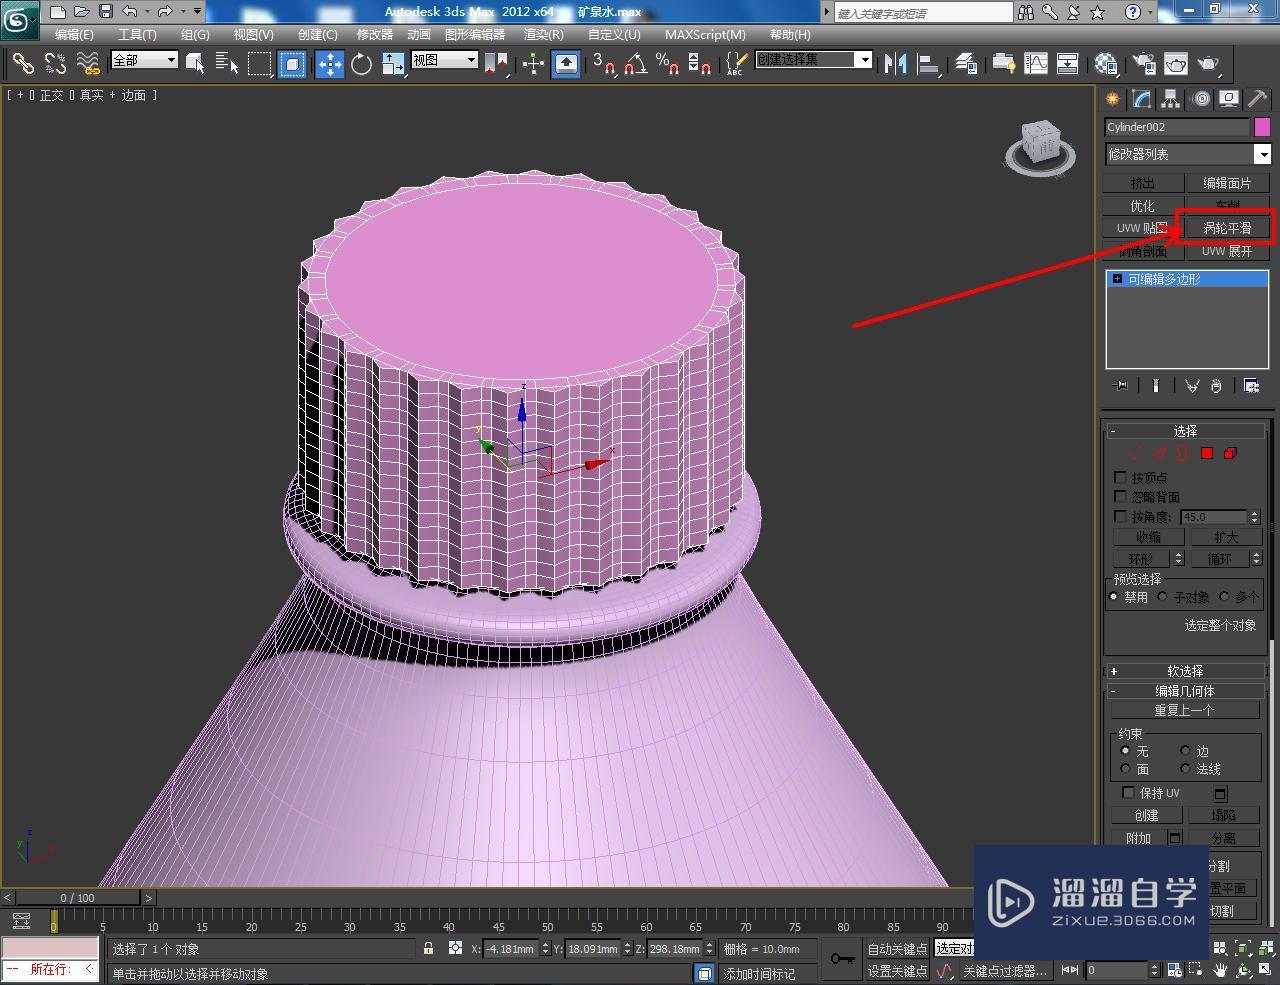Click the Unlink Selection tool

pos(55,64)
